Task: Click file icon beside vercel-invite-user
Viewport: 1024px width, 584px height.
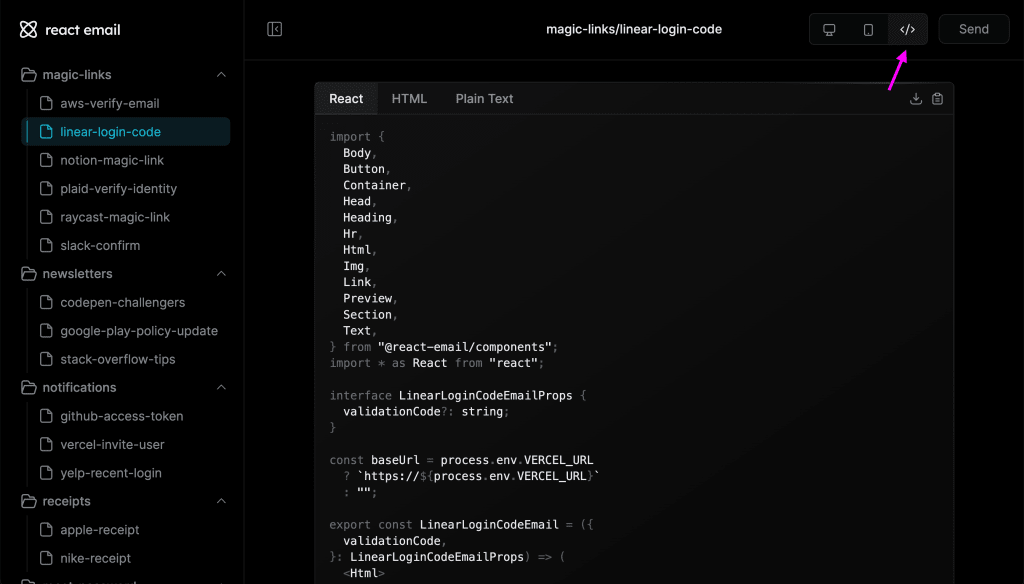Action: (x=46, y=444)
